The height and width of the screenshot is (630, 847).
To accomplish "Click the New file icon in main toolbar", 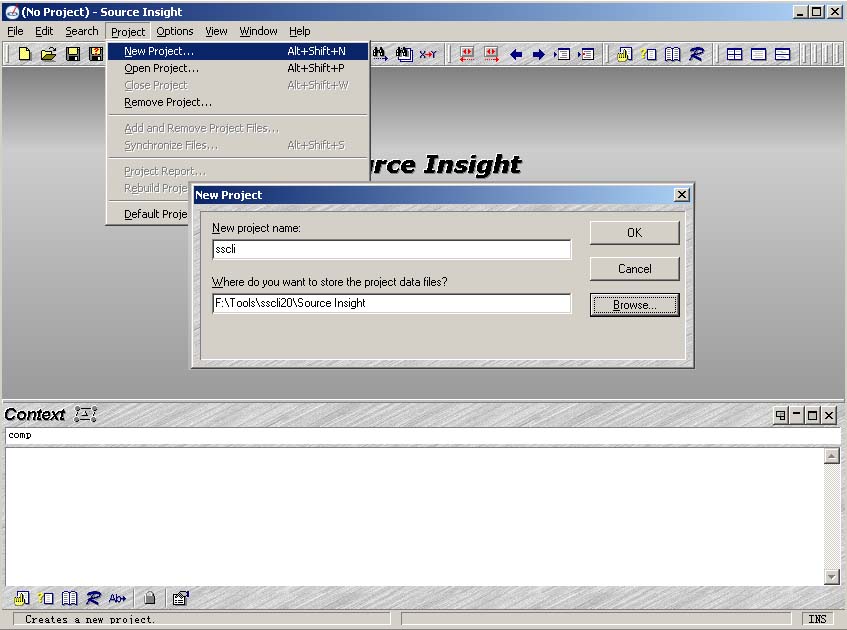I will [24, 54].
